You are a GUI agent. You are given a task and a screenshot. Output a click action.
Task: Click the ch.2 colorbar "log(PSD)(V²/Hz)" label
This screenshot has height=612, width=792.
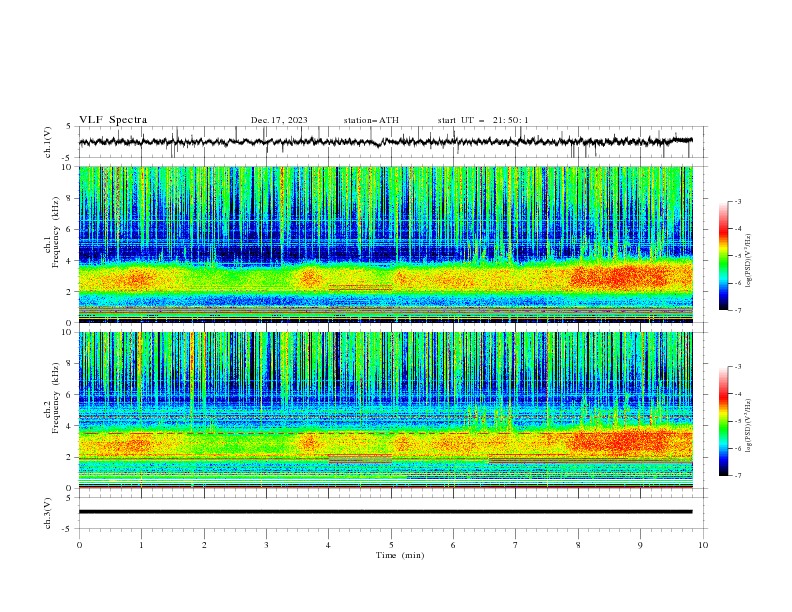749,426
